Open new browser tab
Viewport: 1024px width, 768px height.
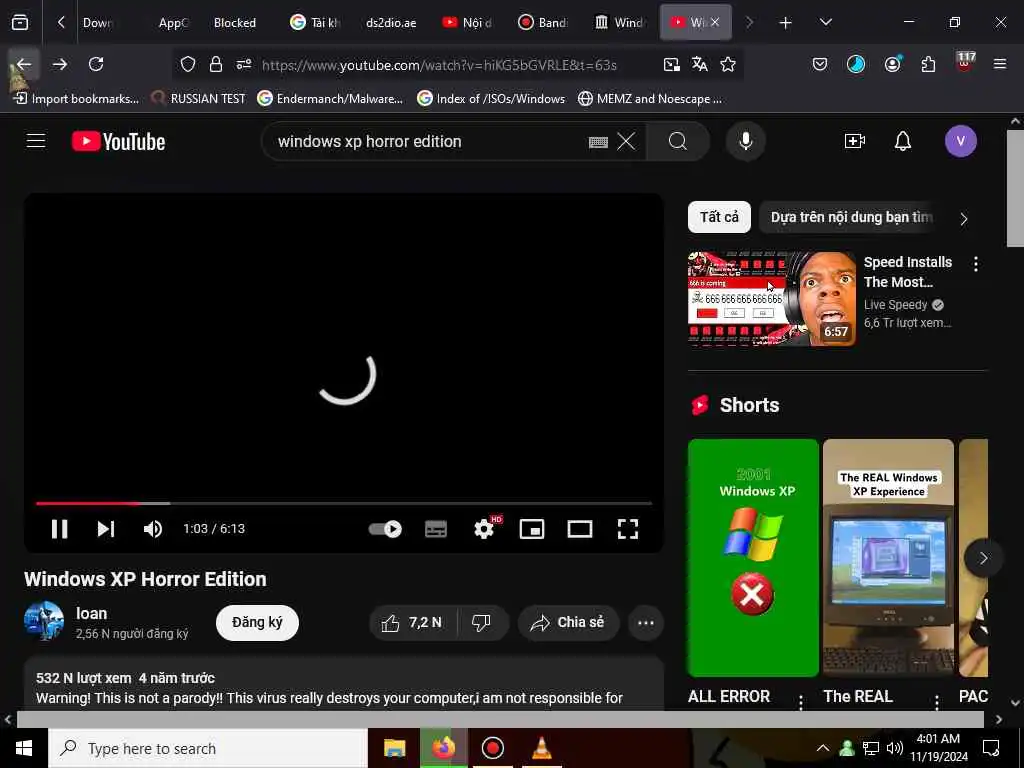click(x=786, y=23)
